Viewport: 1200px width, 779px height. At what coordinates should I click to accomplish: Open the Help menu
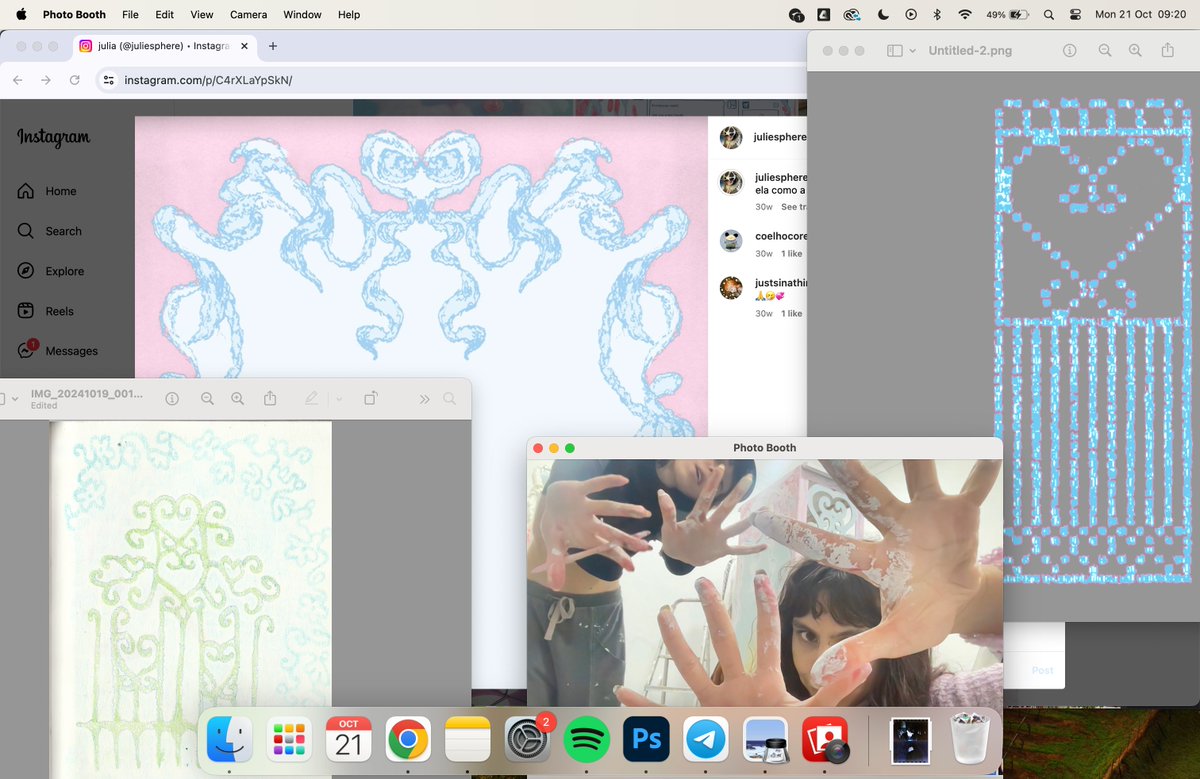[349, 15]
